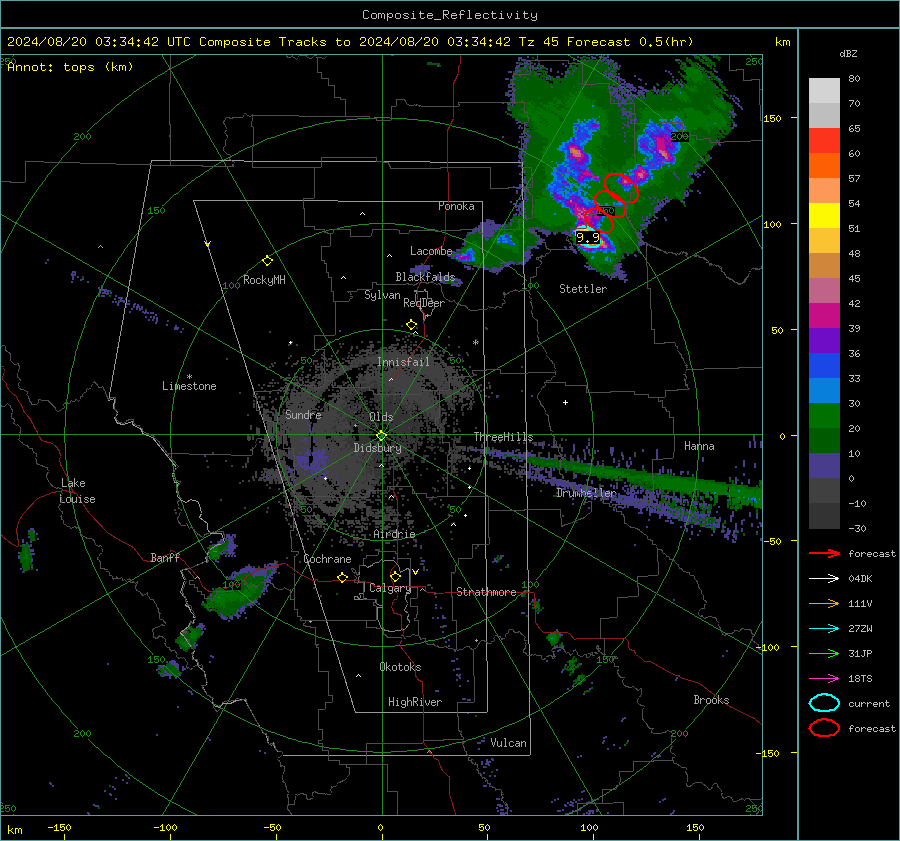Click the HighRiver label
Screen dimensions: 900x841
(415, 702)
